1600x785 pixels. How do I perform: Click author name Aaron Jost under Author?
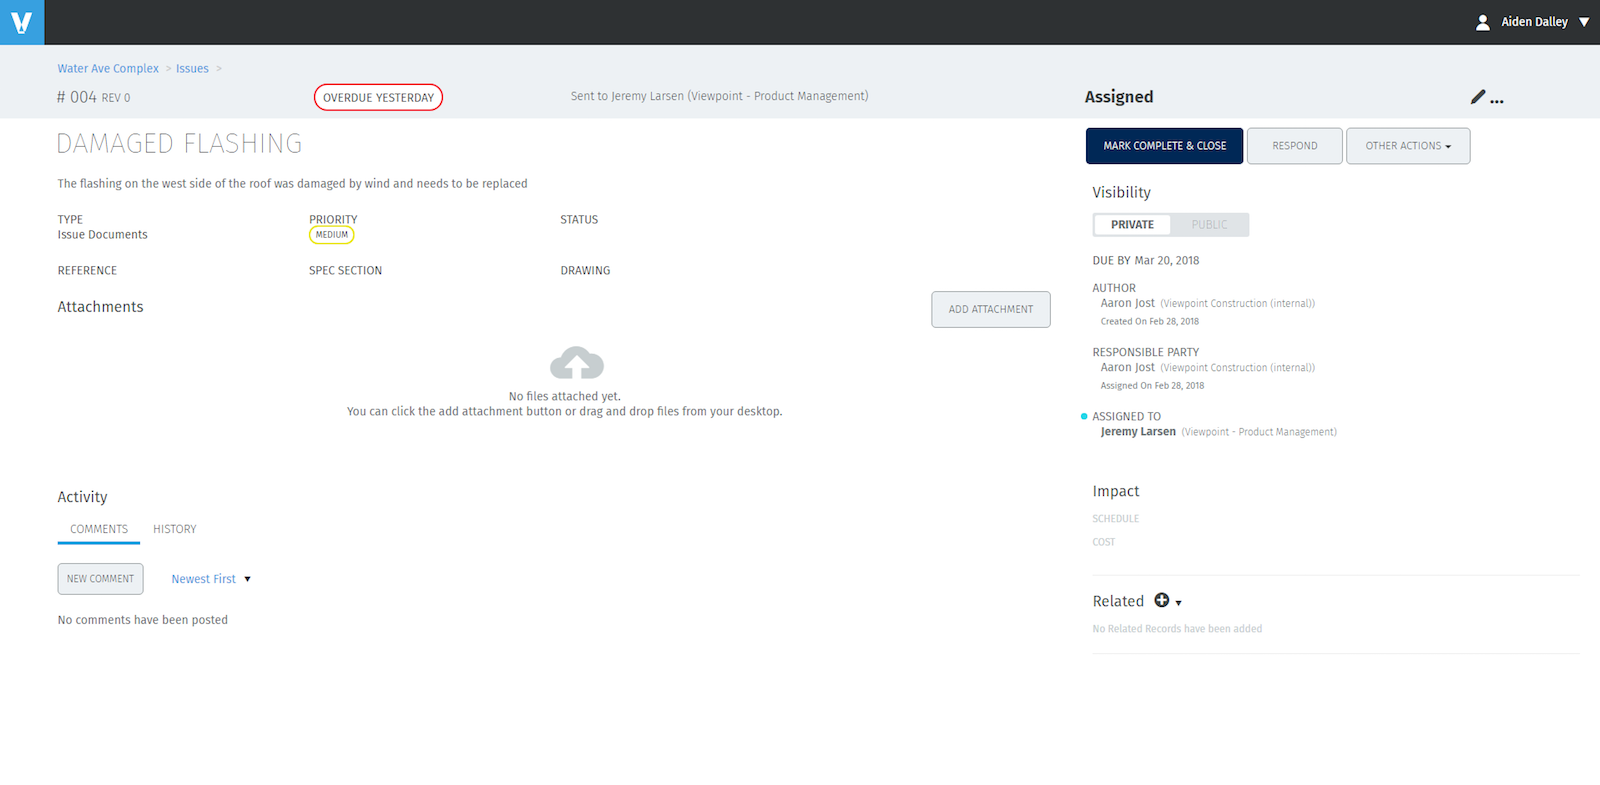(1128, 303)
